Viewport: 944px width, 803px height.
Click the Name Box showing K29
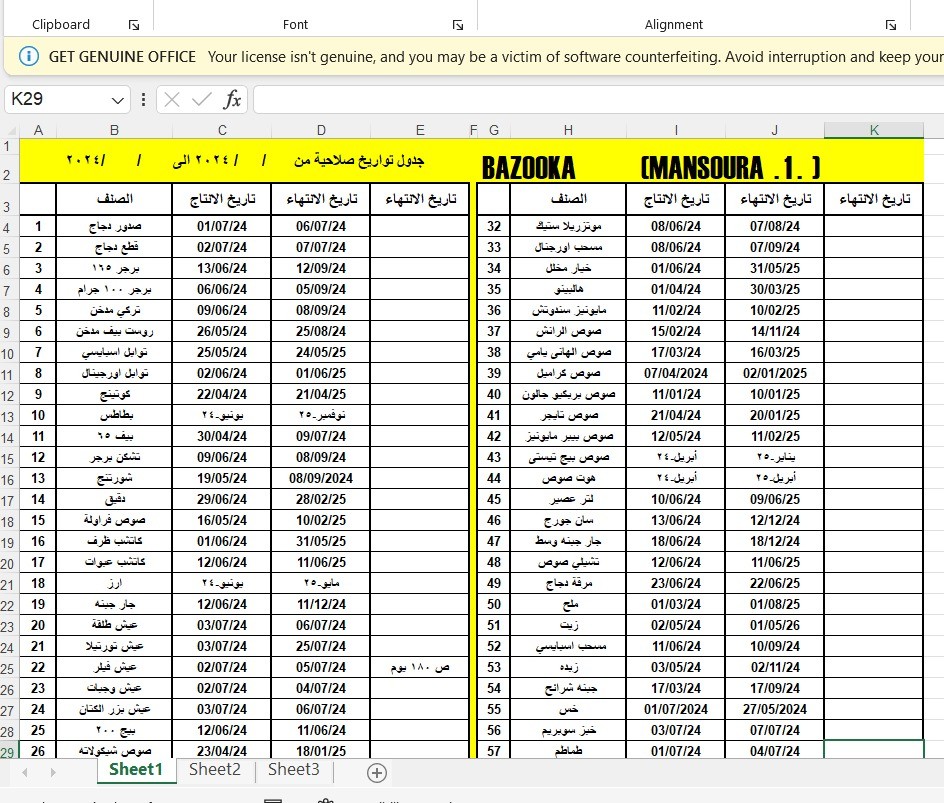[x=59, y=99]
